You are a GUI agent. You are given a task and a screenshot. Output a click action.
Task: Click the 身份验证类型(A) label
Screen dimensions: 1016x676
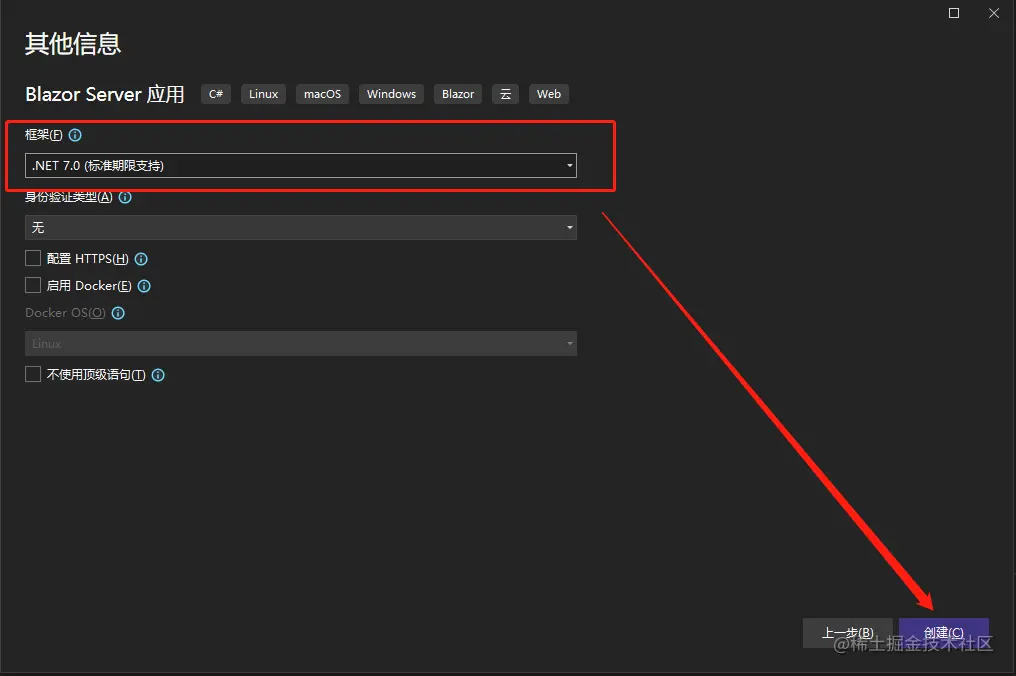click(69, 197)
